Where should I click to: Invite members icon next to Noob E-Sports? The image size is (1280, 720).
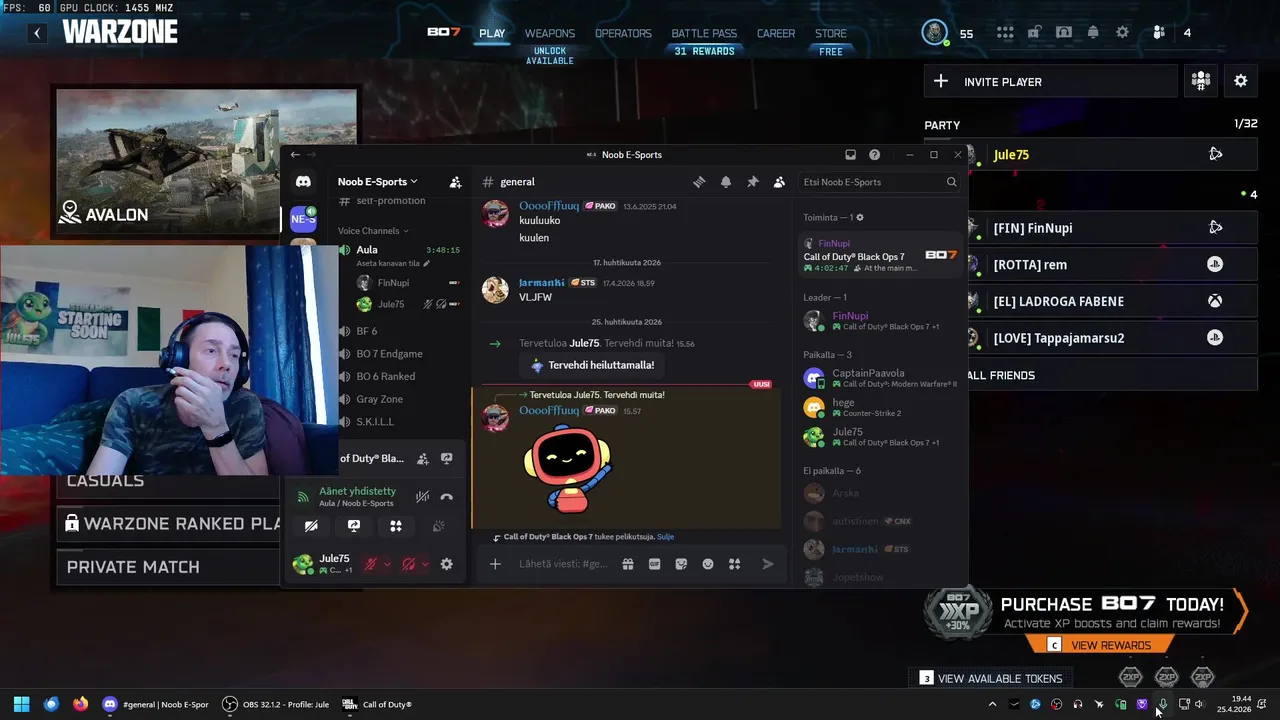[x=455, y=182]
